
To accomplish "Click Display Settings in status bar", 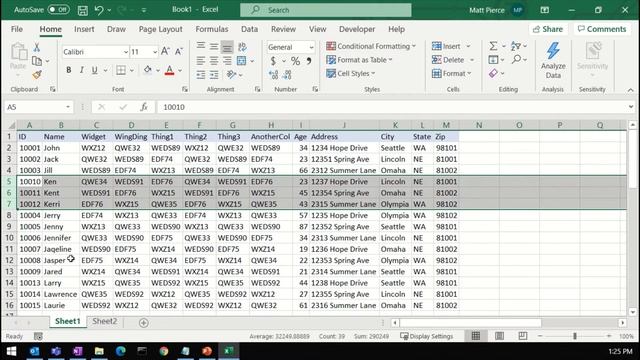I will click(x=427, y=336).
